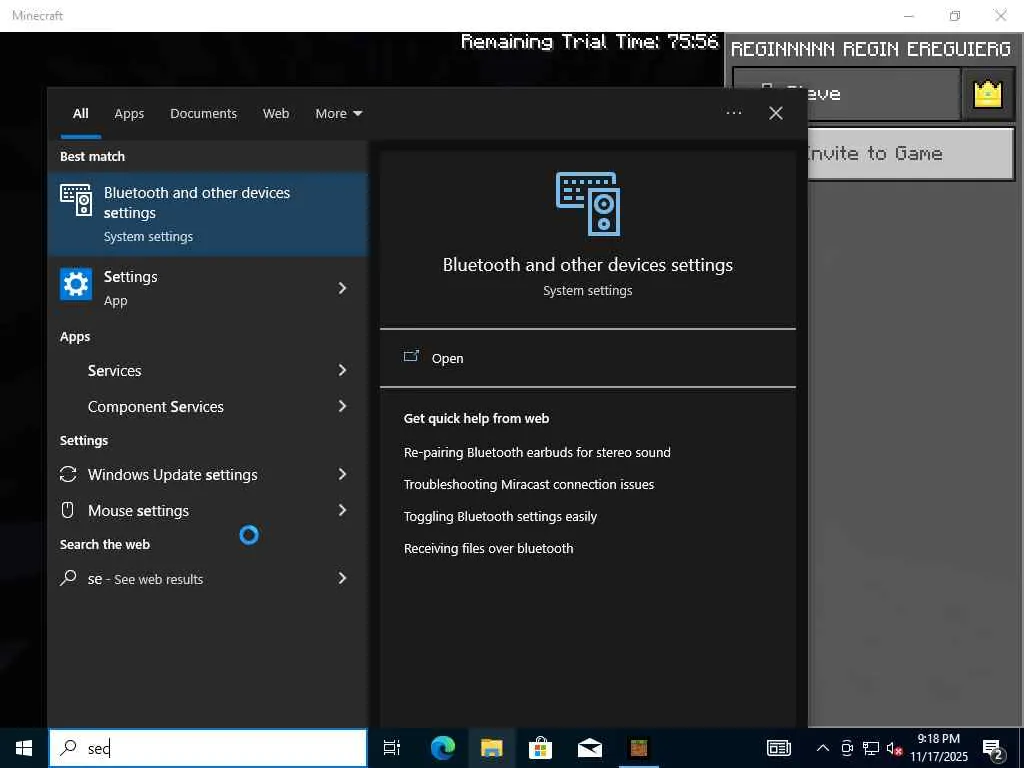Open the search panel options ellipsis
This screenshot has height=768, width=1024.
[733, 113]
